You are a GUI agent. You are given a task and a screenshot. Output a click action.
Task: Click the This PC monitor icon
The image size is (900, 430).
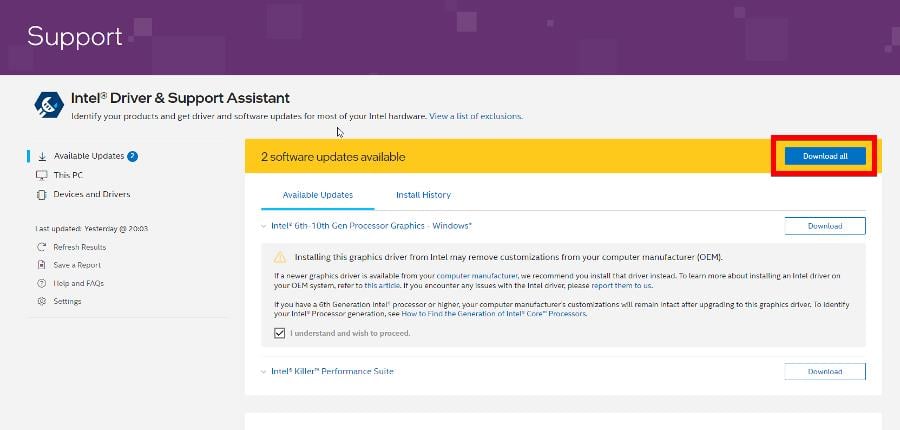coord(42,175)
